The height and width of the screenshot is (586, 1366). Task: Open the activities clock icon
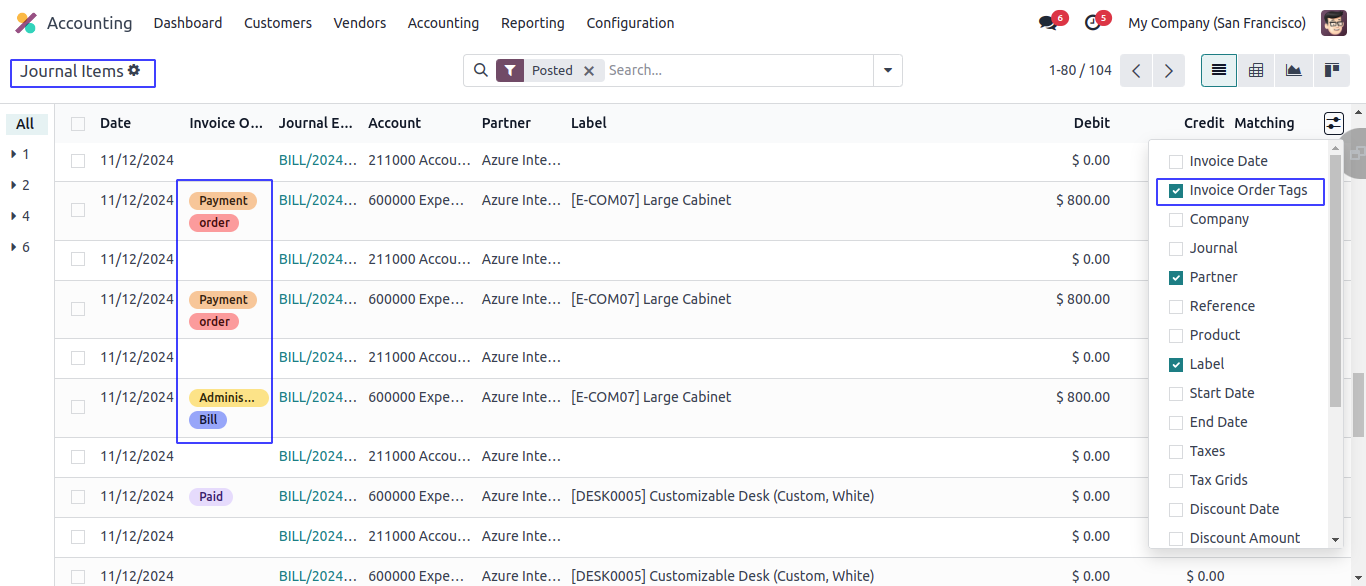1092,23
